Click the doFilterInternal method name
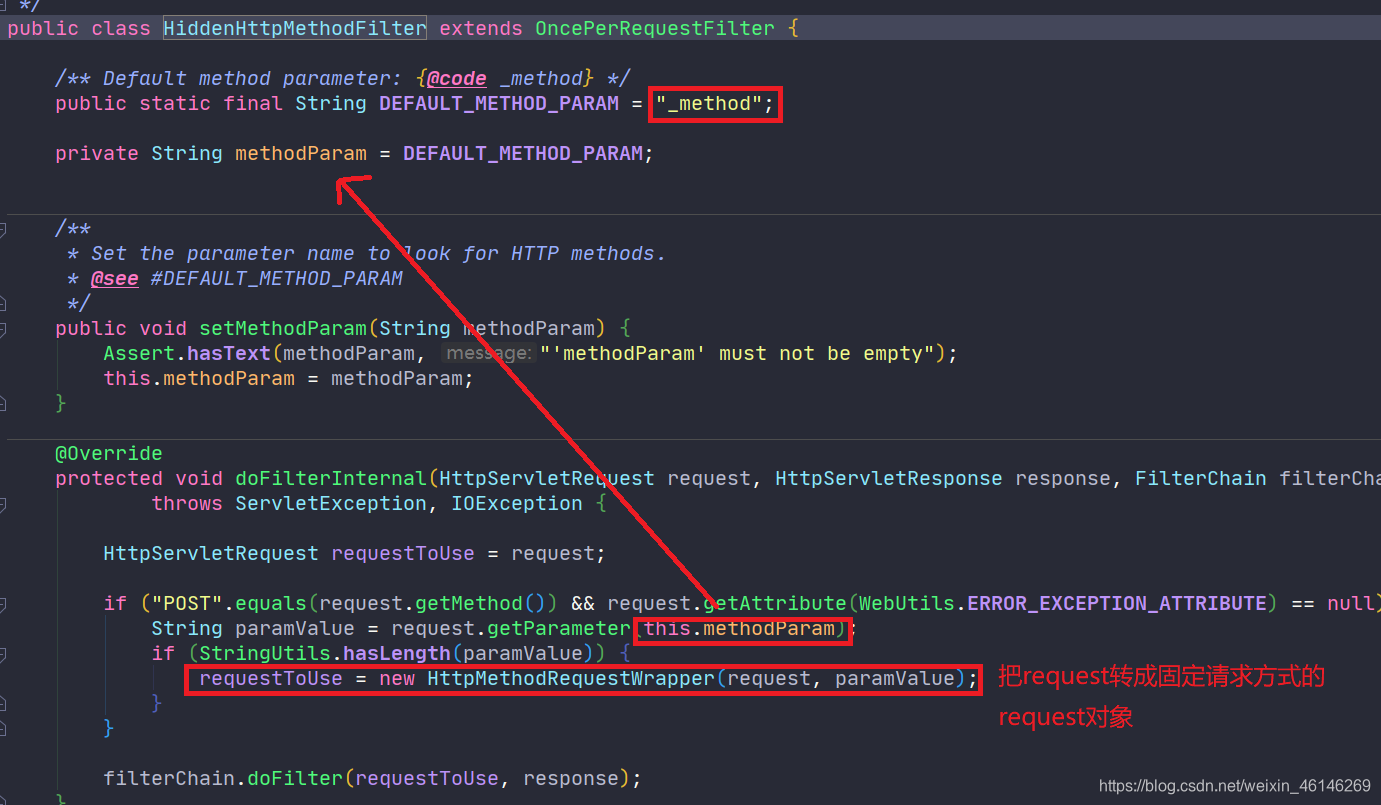Image resolution: width=1381 pixels, height=805 pixels. tap(331, 478)
